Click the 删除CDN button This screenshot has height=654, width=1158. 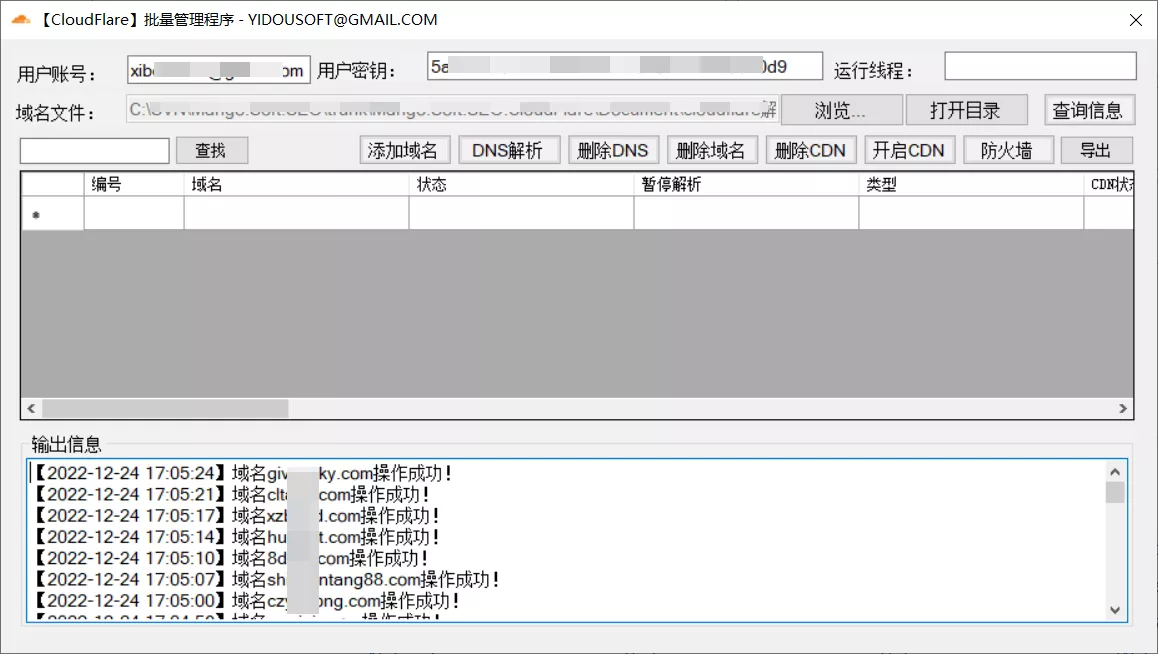tap(810, 151)
